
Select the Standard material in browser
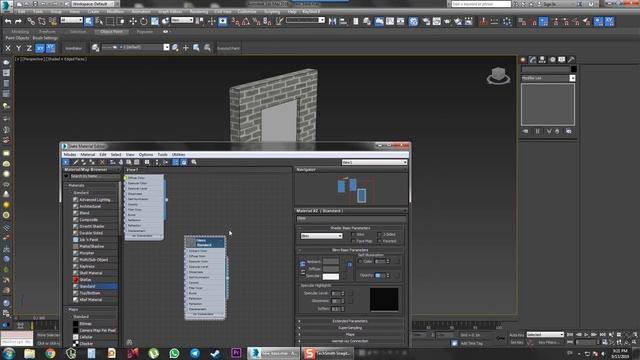pyautogui.click(x=95, y=287)
